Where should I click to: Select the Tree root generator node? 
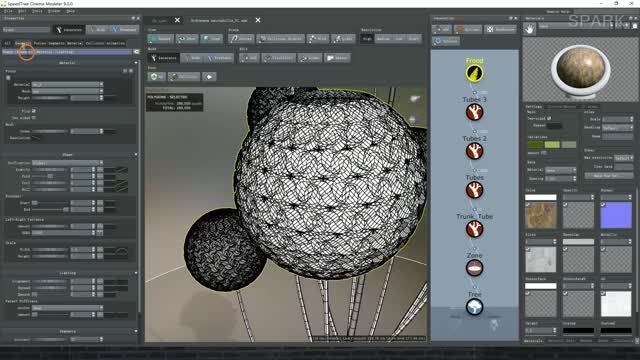pyautogui.click(x=474, y=307)
